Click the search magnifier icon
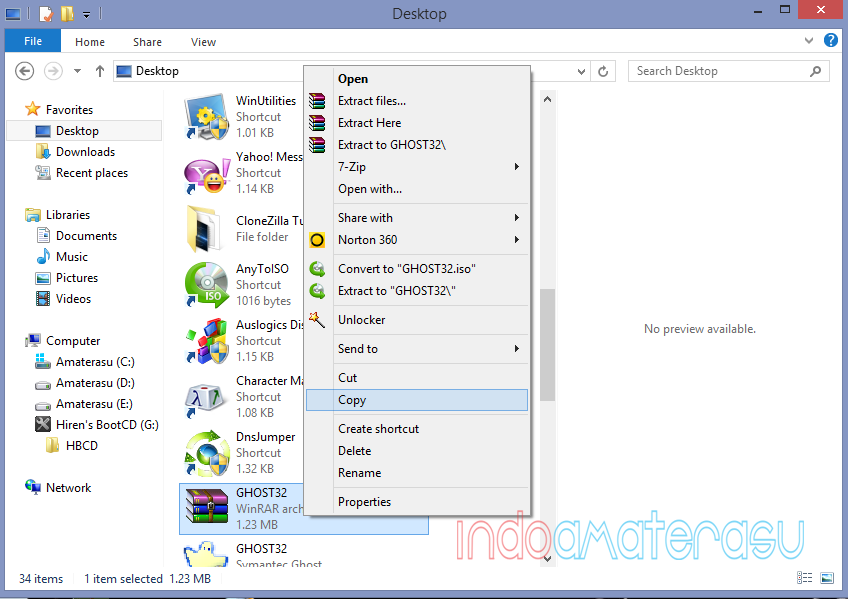 tap(816, 71)
